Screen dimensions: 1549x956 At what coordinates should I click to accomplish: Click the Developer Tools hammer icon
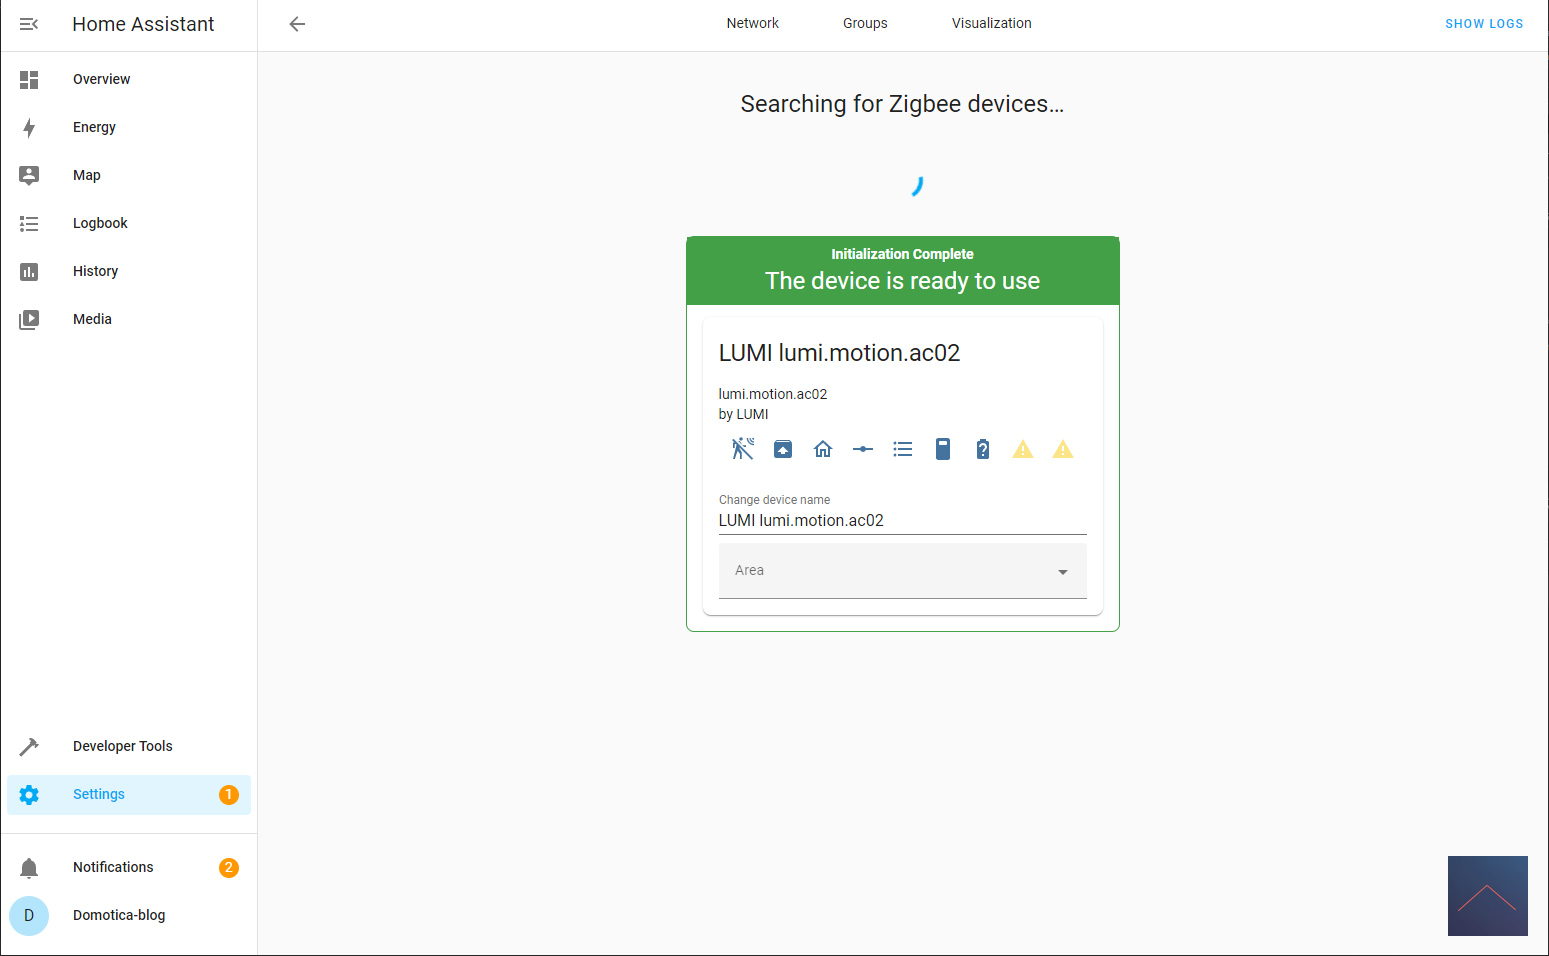point(29,746)
